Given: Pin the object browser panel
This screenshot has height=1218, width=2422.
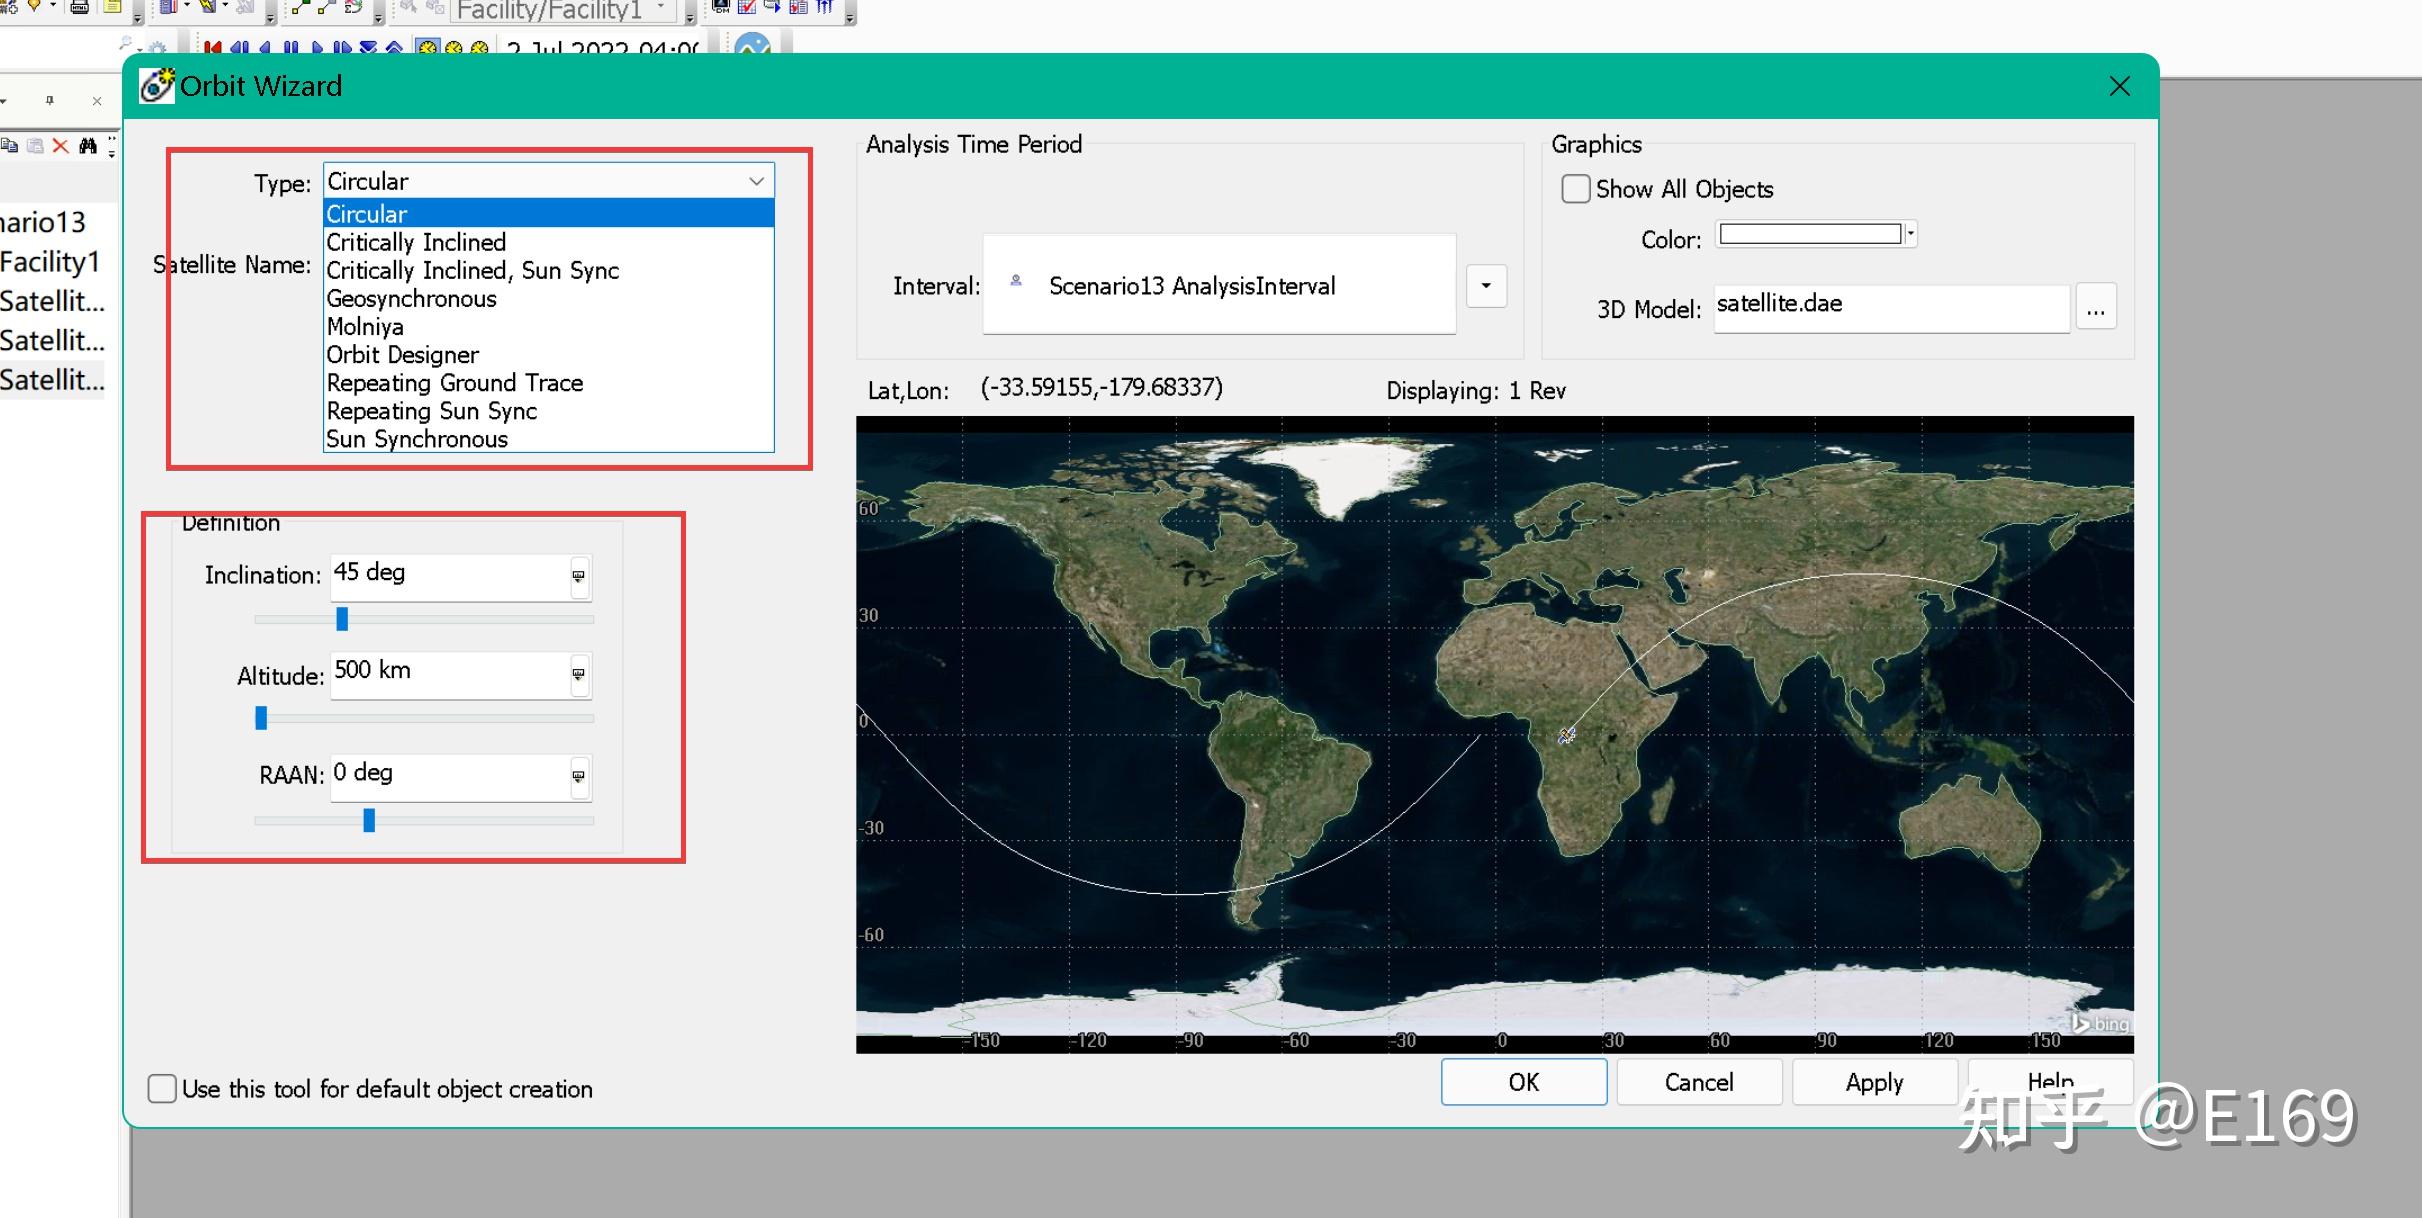Looking at the screenshot, I should pos(49,100).
